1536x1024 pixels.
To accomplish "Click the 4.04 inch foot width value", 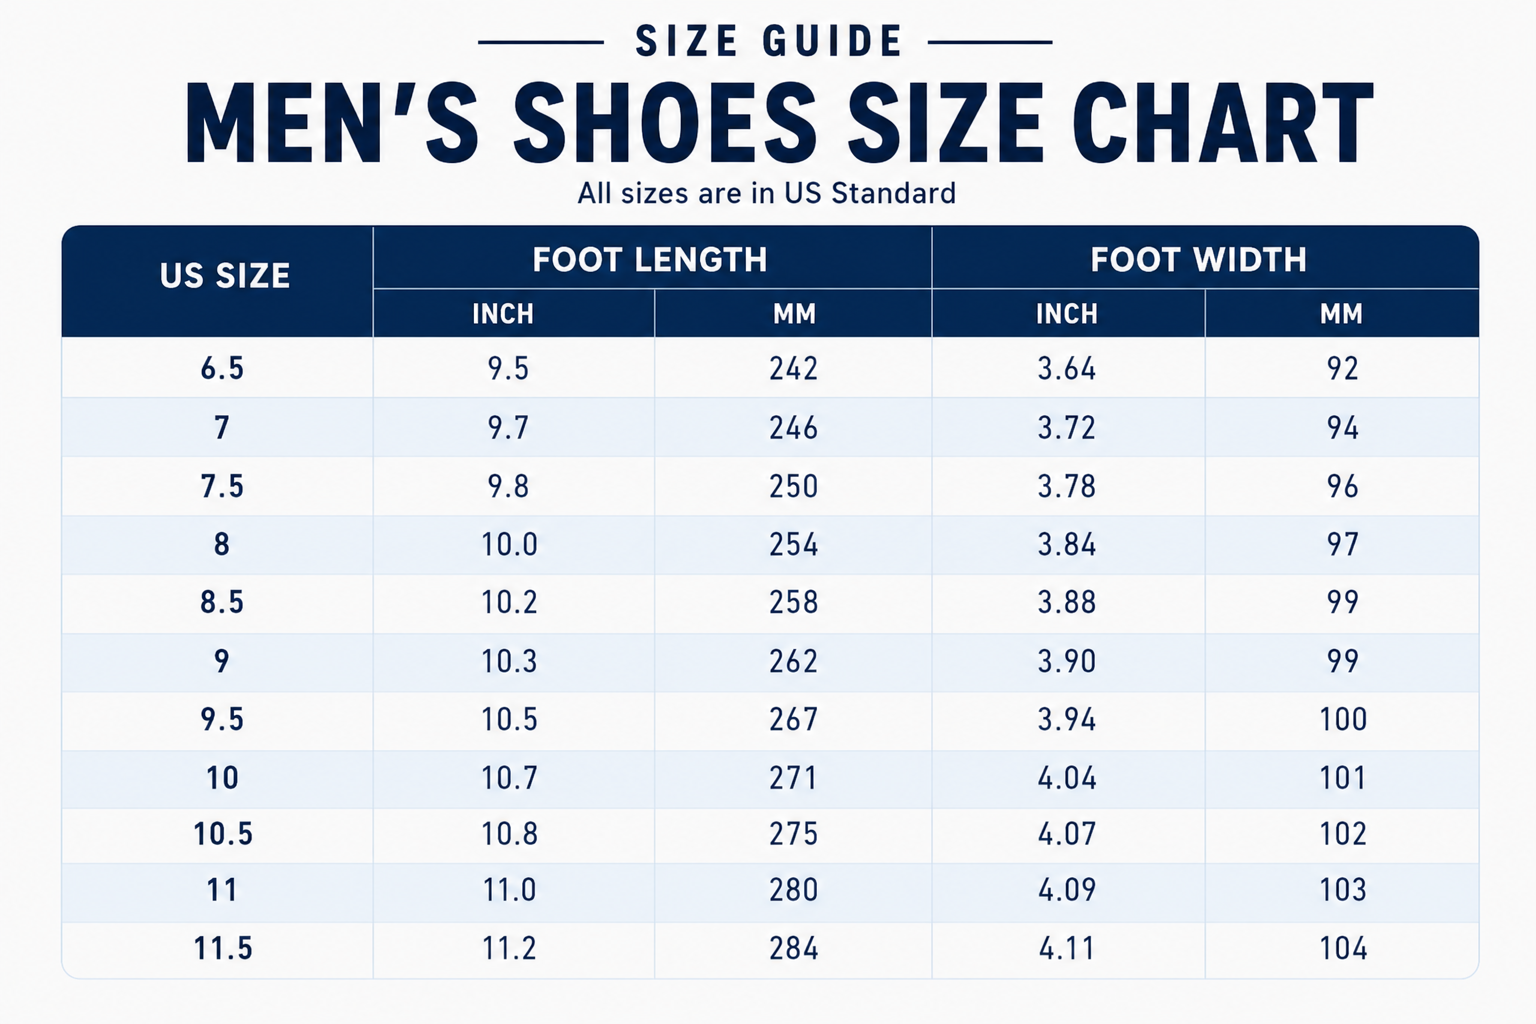I will coord(1067,778).
